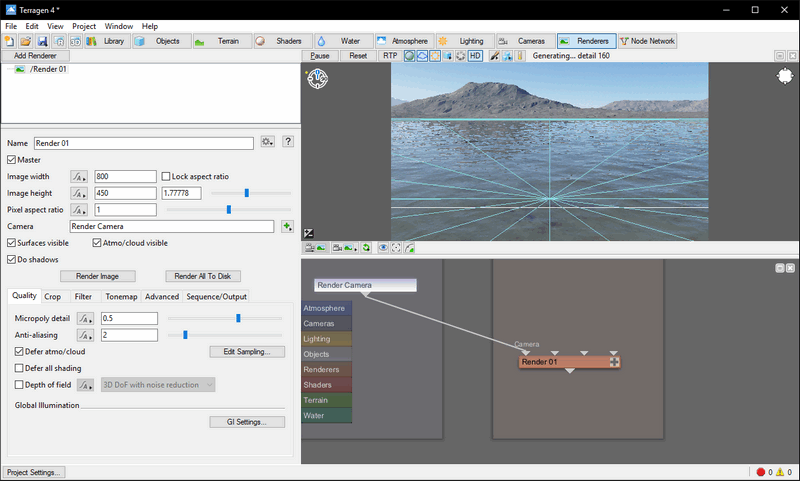Viewport: 800px width, 481px height.
Task: Uncheck Defer atmo/cloud
Action: coord(19,351)
